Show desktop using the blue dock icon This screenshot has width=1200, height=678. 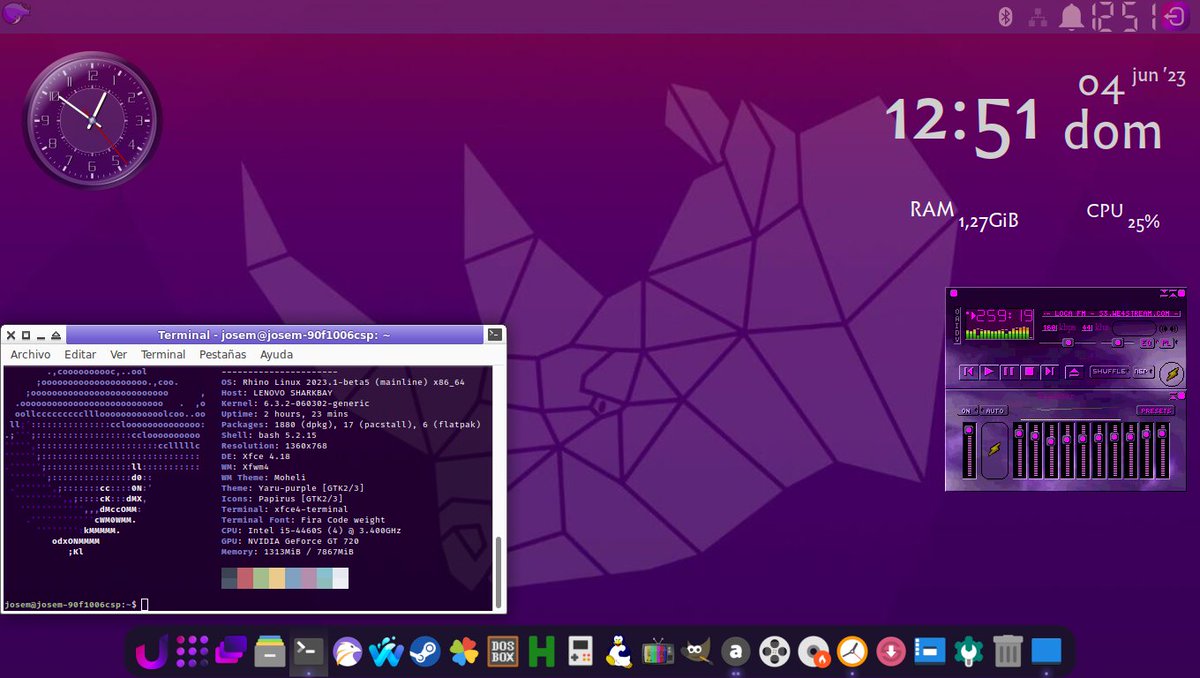pos(1047,653)
